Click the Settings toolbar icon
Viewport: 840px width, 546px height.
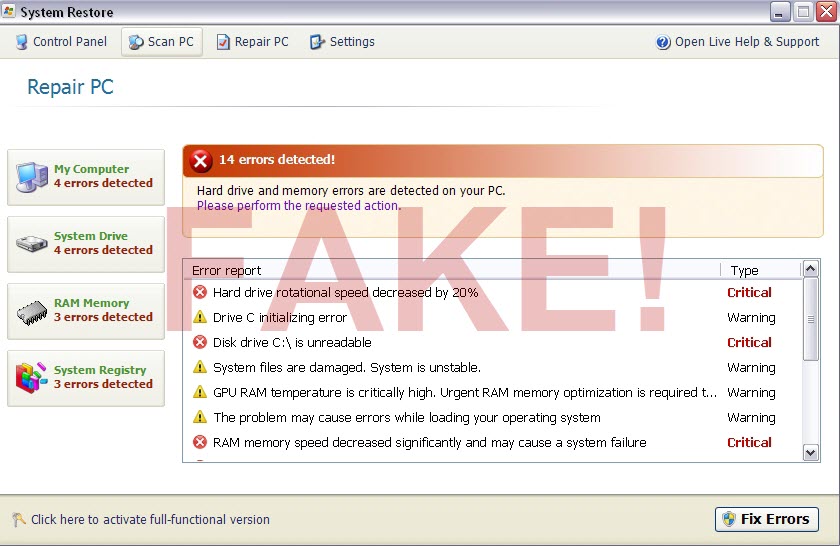click(317, 42)
